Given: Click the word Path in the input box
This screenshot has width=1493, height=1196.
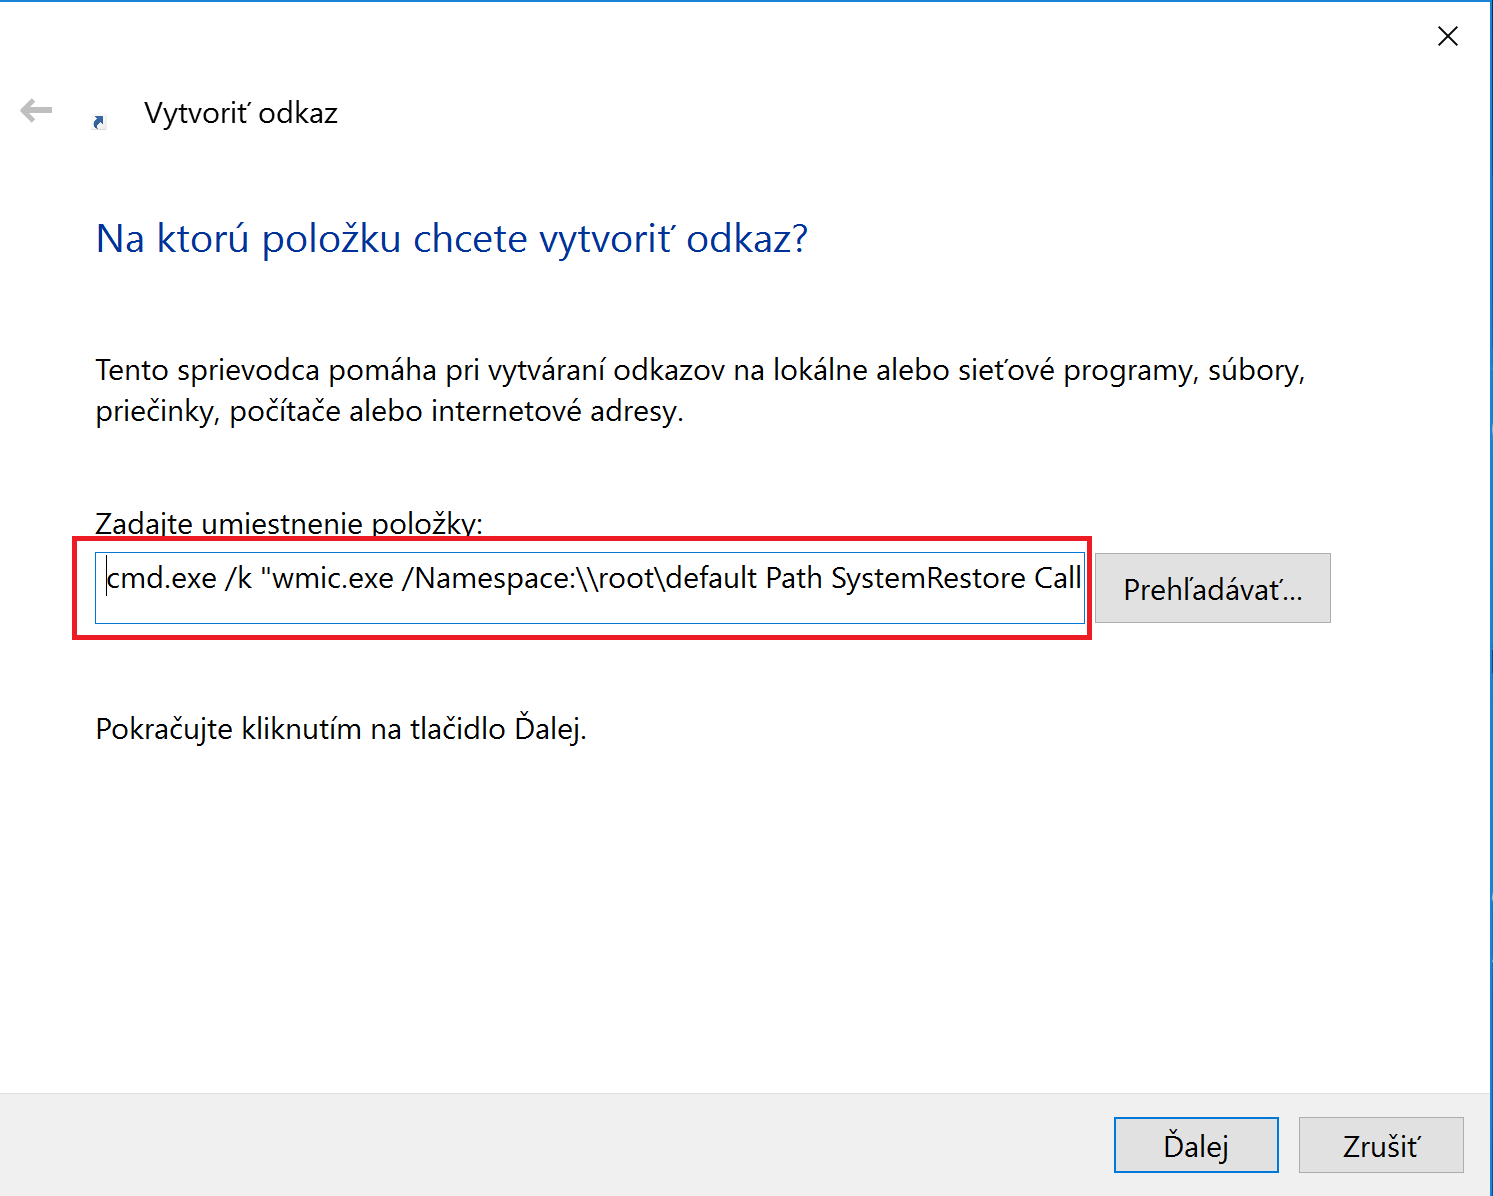Looking at the screenshot, I should pyautogui.click(x=794, y=578).
